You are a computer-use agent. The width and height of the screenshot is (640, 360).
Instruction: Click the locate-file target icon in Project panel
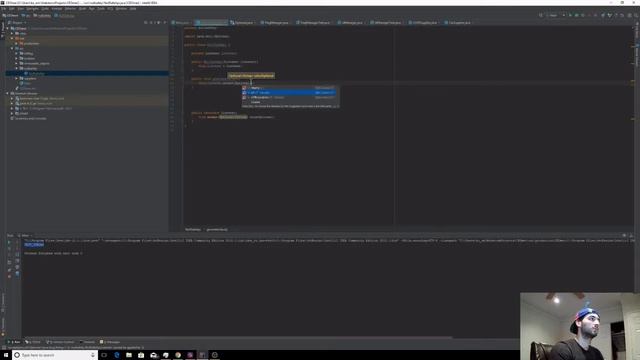[x=146, y=22]
